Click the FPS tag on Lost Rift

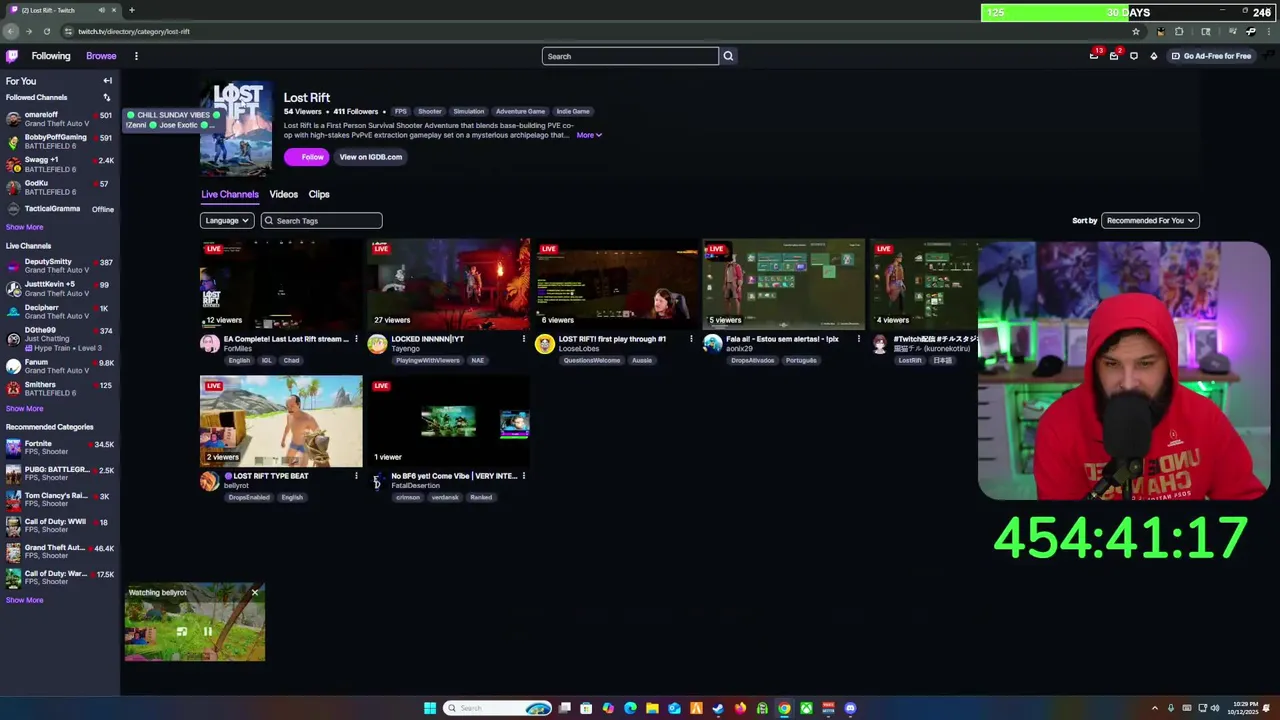click(401, 111)
